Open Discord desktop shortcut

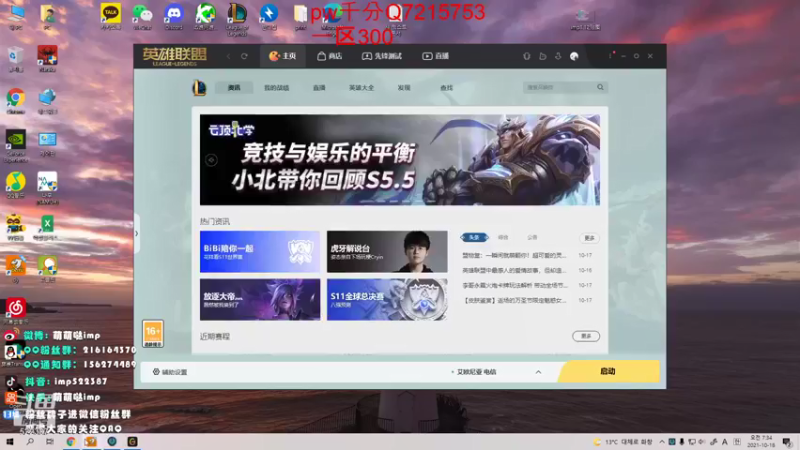[x=174, y=17]
